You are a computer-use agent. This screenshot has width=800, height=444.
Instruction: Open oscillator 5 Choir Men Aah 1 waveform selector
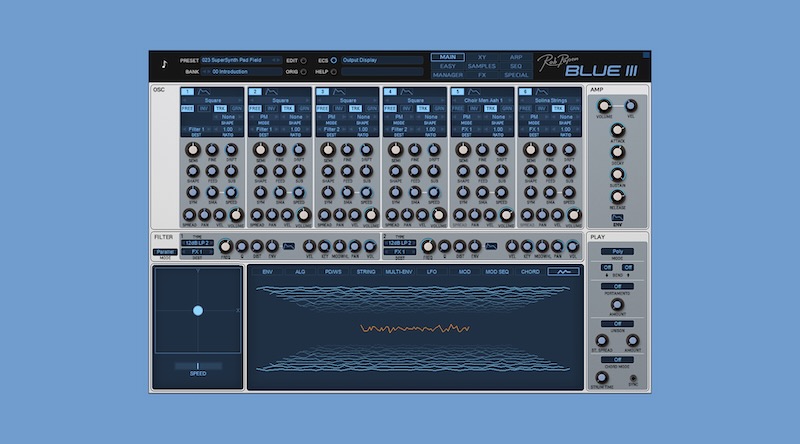(483, 101)
